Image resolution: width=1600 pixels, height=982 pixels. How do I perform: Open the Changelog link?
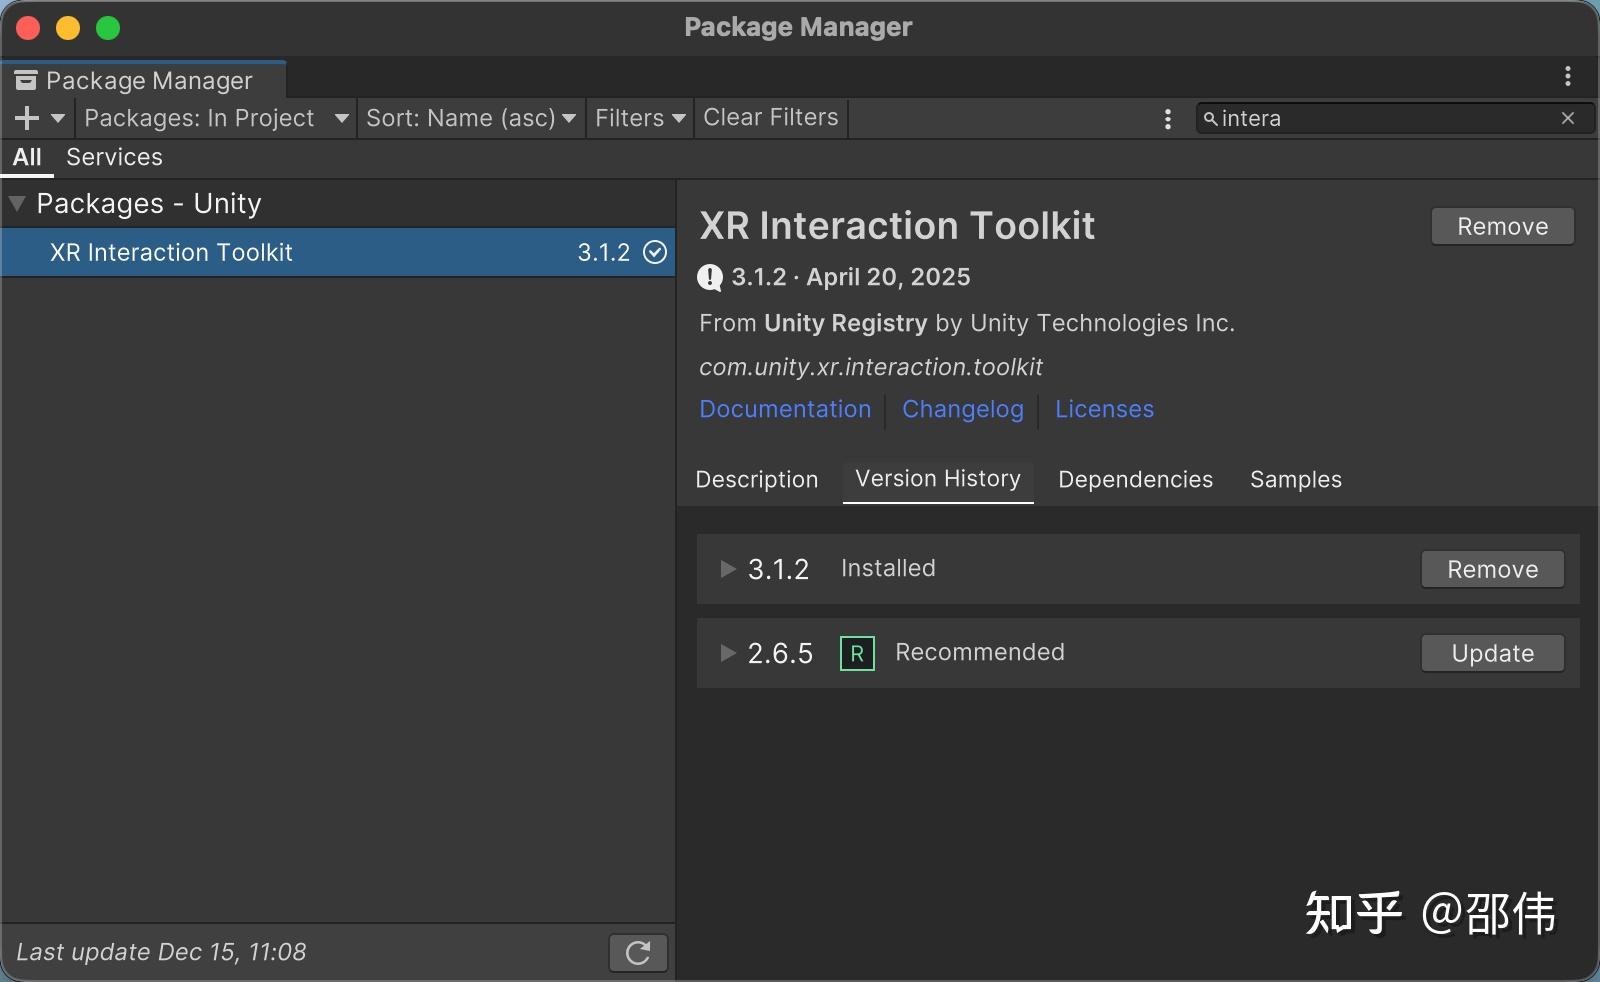click(962, 409)
